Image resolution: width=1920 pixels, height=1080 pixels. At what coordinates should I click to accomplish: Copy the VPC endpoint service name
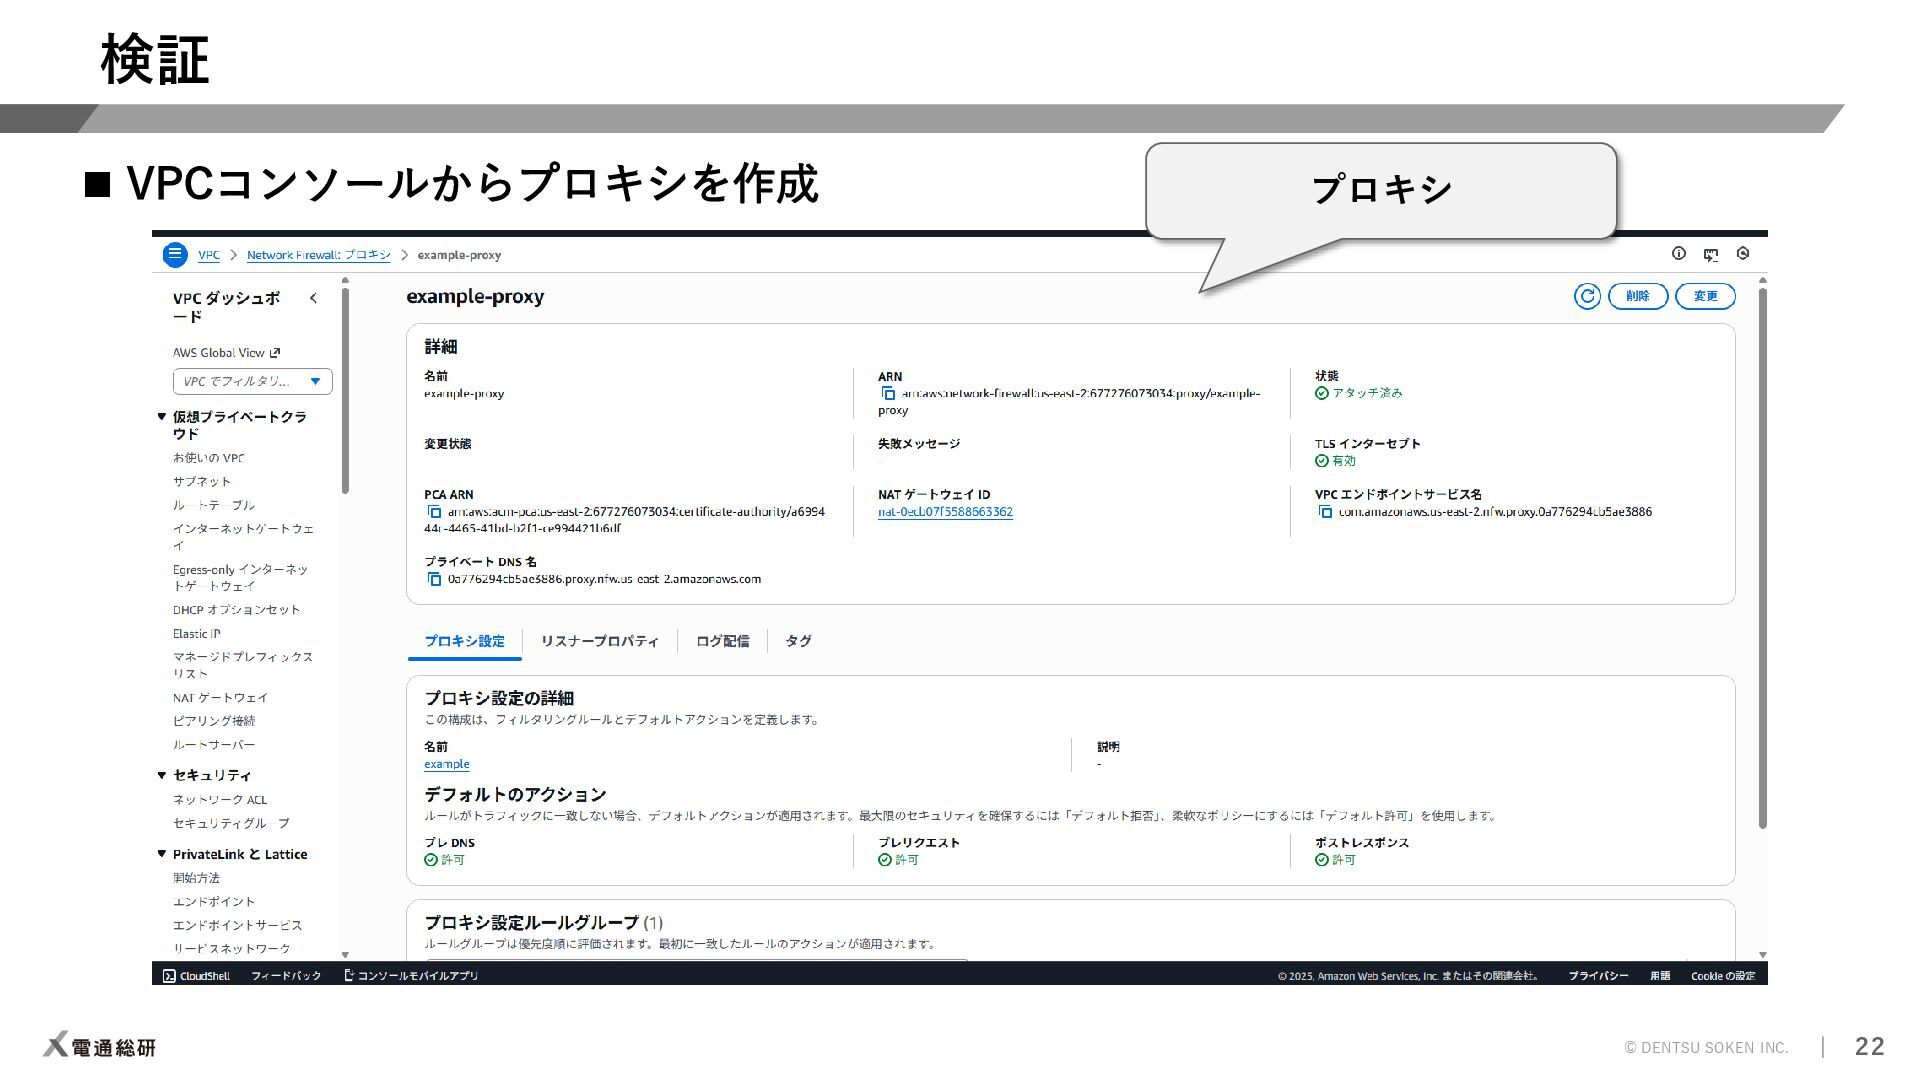[1325, 512]
